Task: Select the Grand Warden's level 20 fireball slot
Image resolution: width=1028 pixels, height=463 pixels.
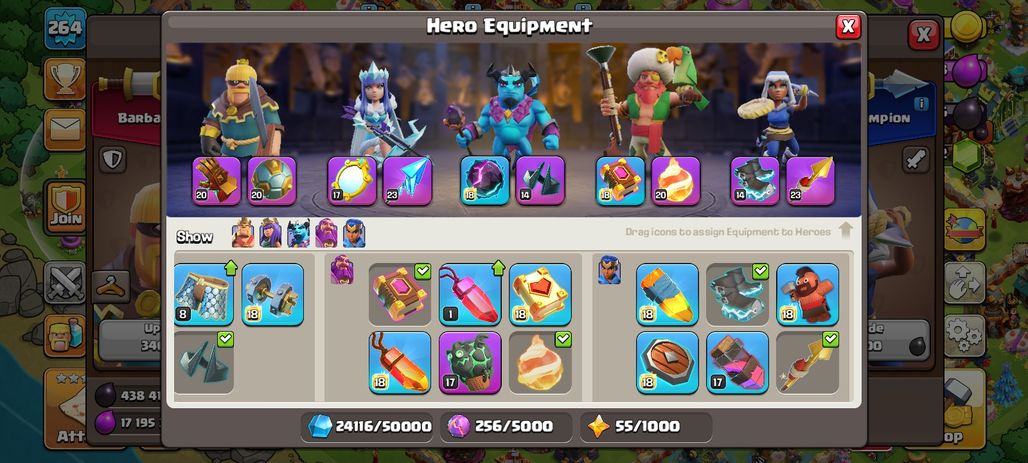Action: coord(675,181)
